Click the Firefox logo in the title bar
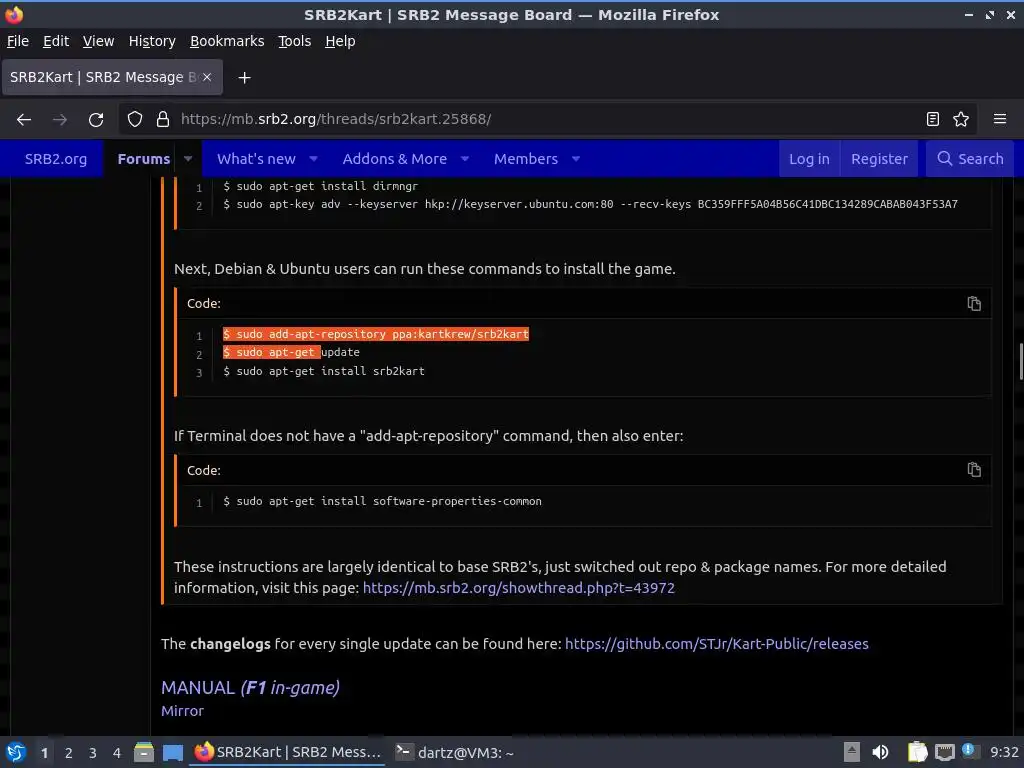The height and width of the screenshot is (768, 1024). (x=14, y=14)
